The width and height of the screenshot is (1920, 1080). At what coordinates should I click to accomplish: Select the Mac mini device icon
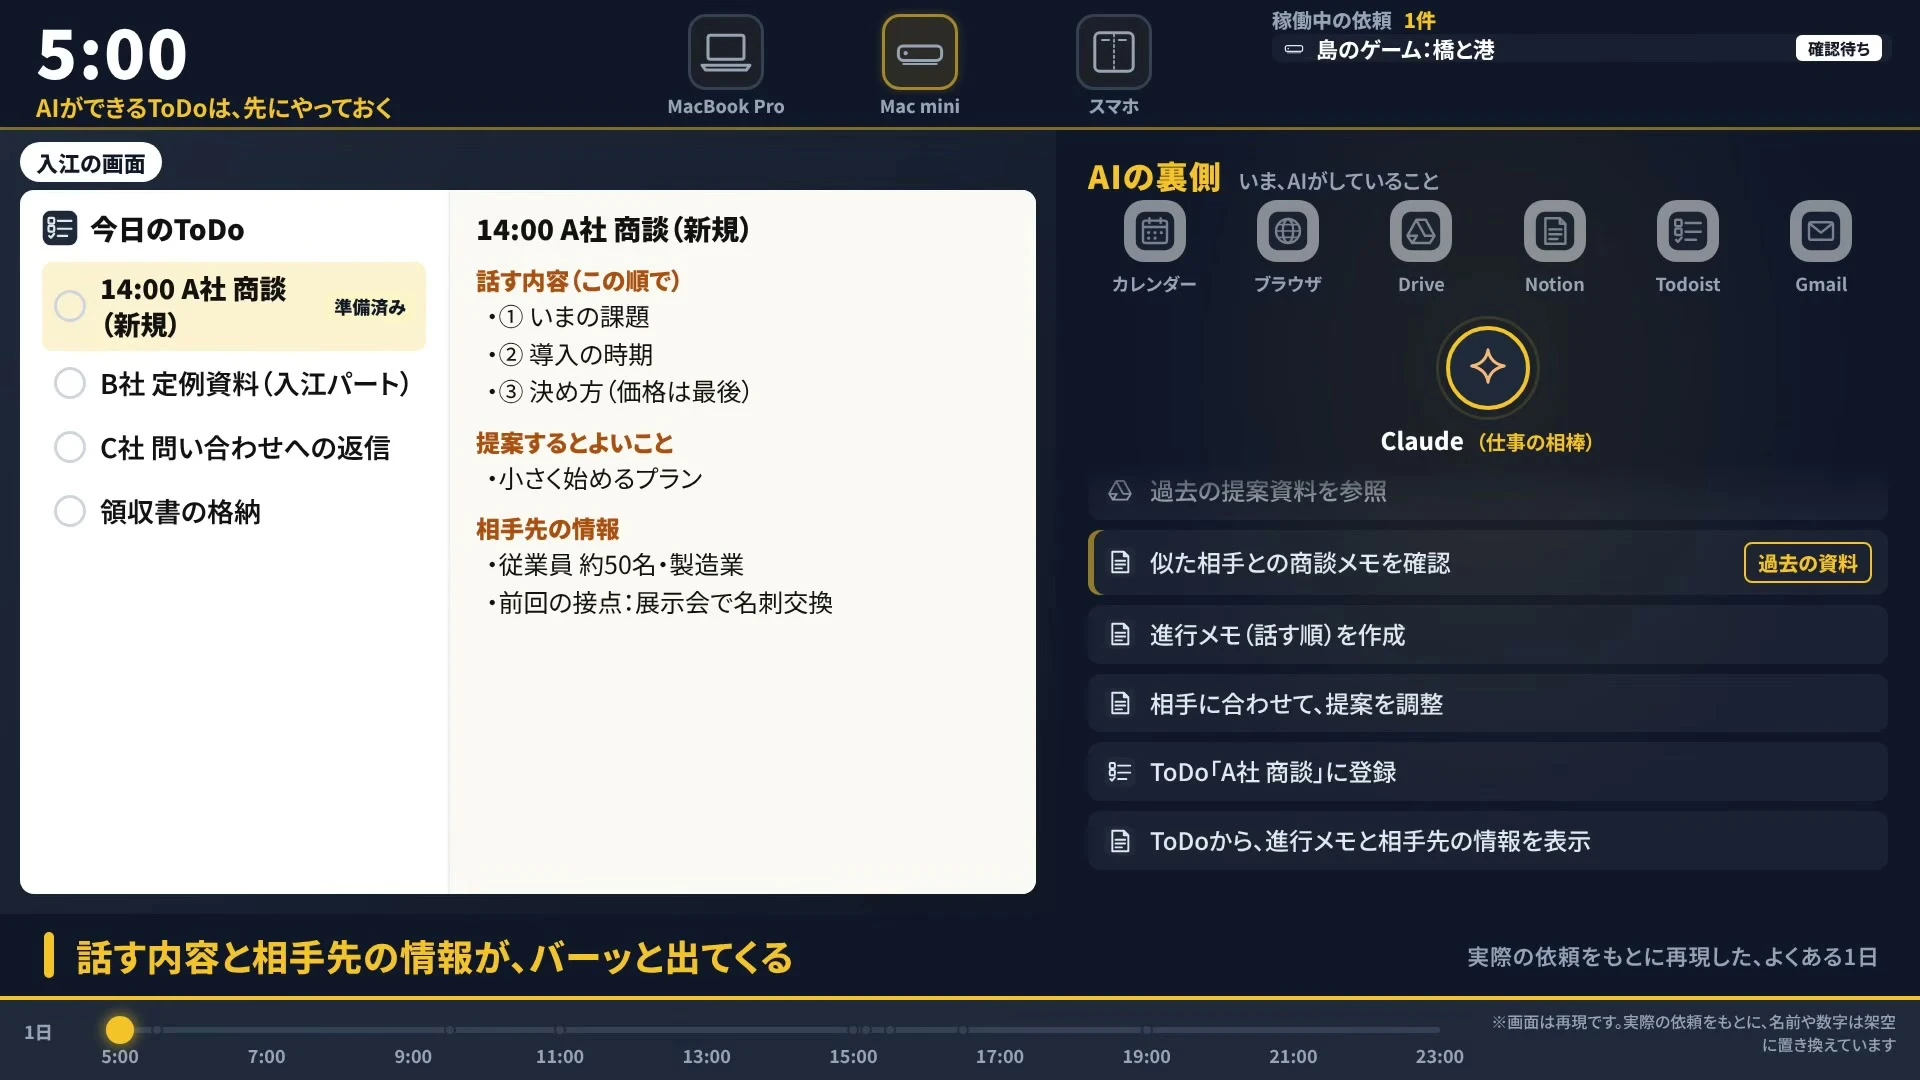919,52
